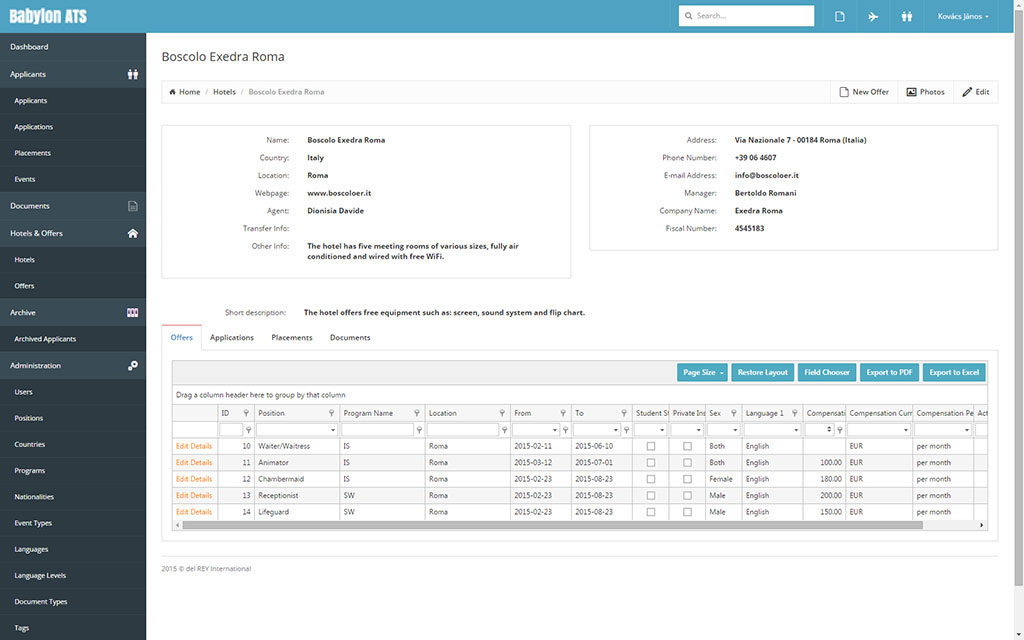This screenshot has height=640, width=1024.
Task: Tick the Student checkbox for Receptionist row
Action: point(650,496)
